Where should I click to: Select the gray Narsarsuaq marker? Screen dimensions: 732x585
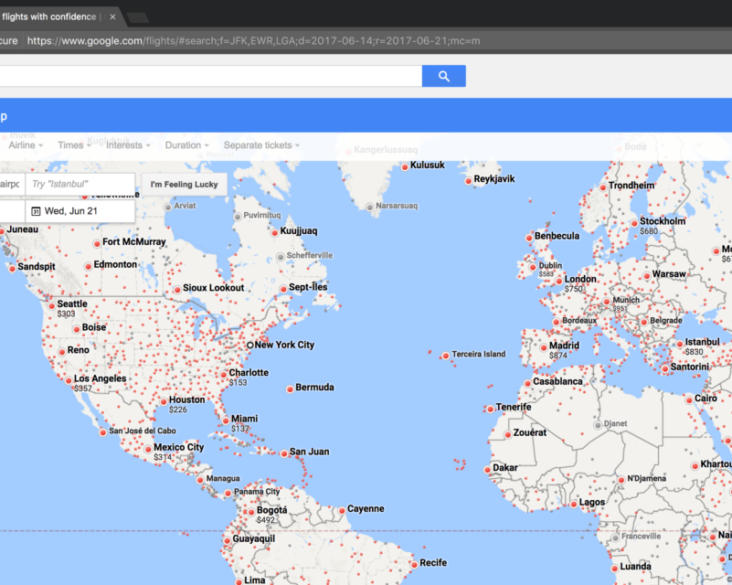[x=370, y=207]
